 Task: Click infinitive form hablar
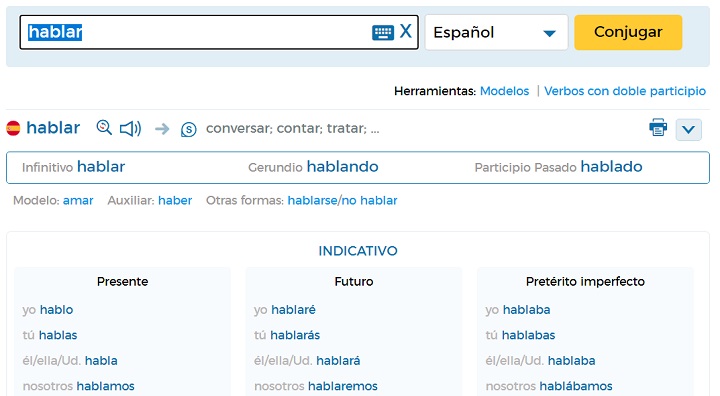pyautogui.click(x=101, y=166)
